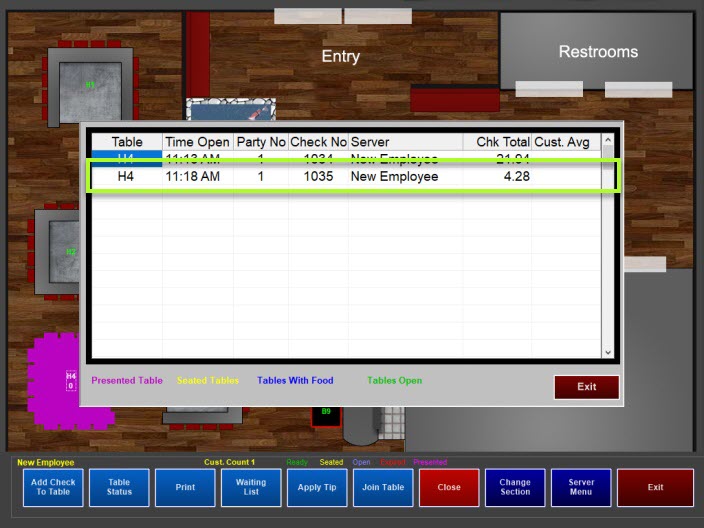Click the Table column header
The image size is (704, 528).
(127, 142)
